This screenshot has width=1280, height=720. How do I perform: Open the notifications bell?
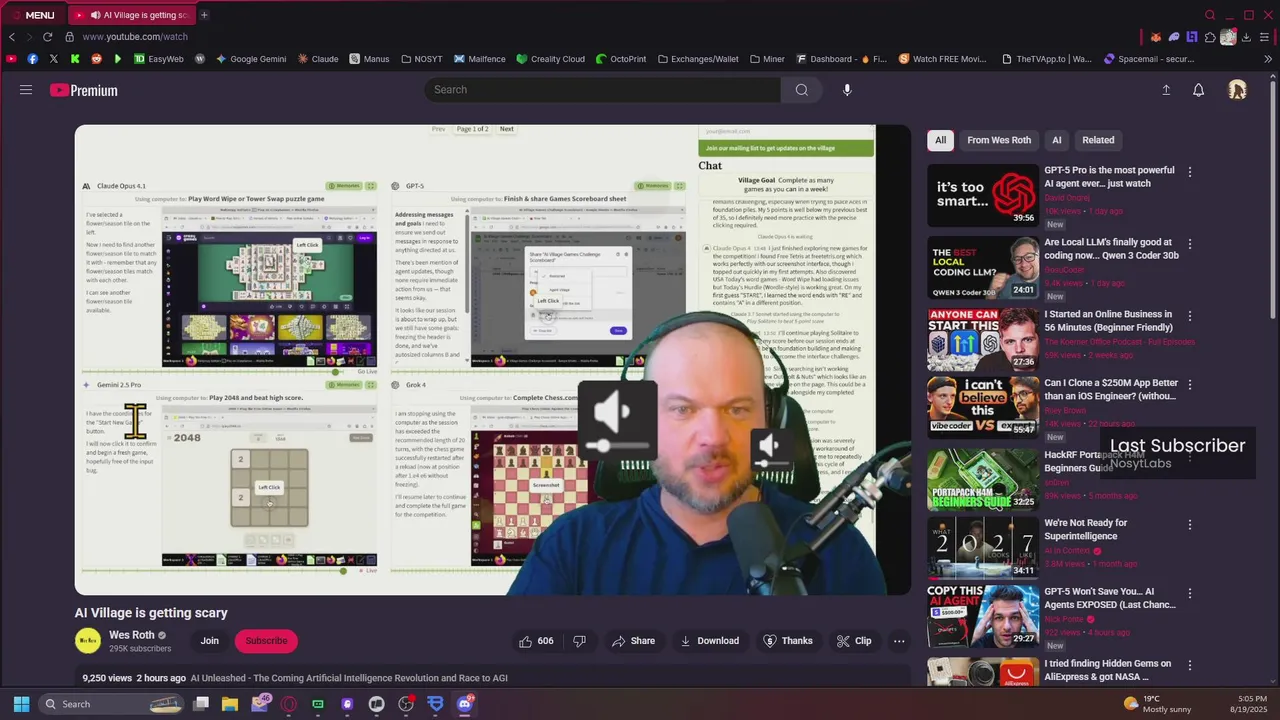(1198, 90)
